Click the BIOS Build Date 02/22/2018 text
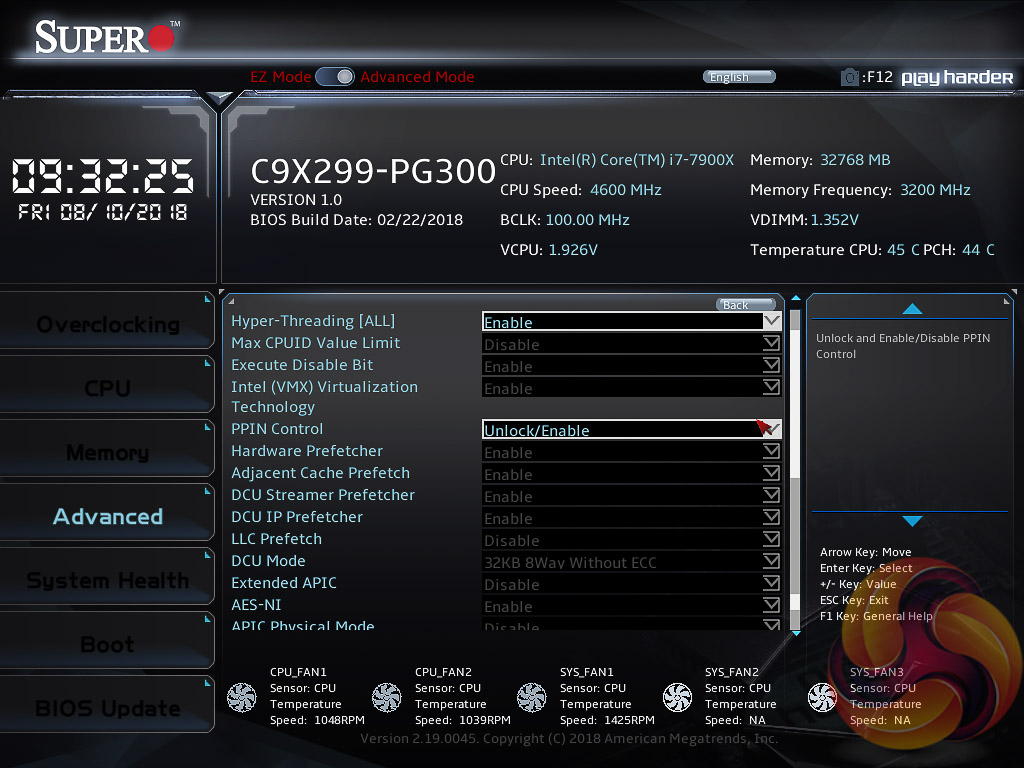 [357, 220]
